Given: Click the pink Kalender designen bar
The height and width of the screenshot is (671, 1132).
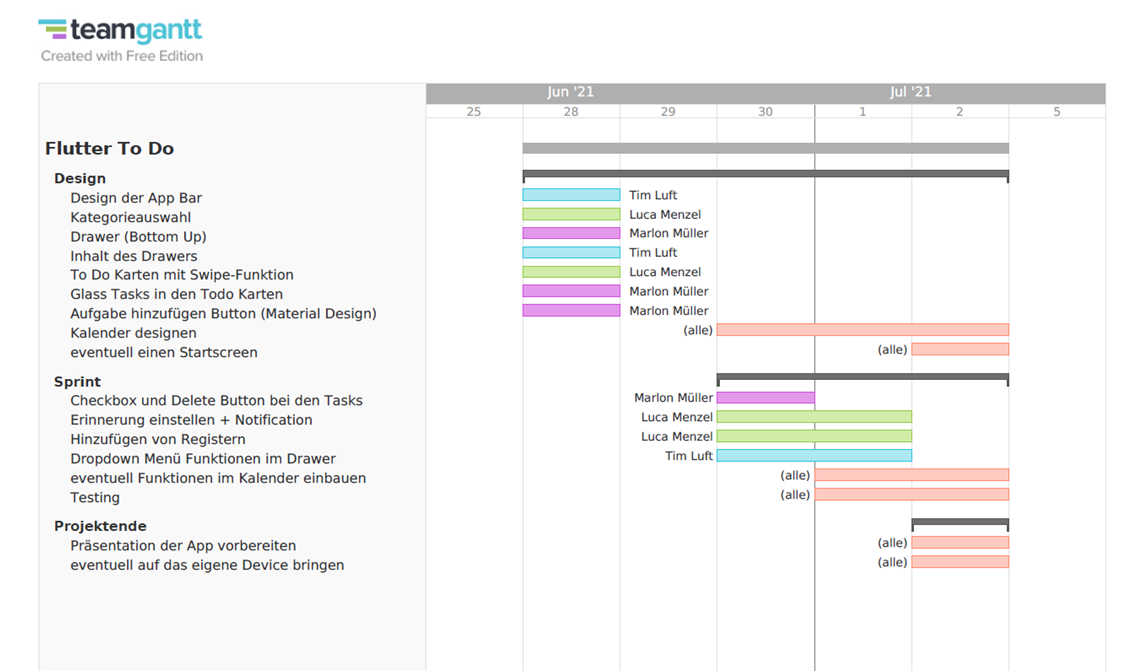Looking at the screenshot, I should pos(862,329).
